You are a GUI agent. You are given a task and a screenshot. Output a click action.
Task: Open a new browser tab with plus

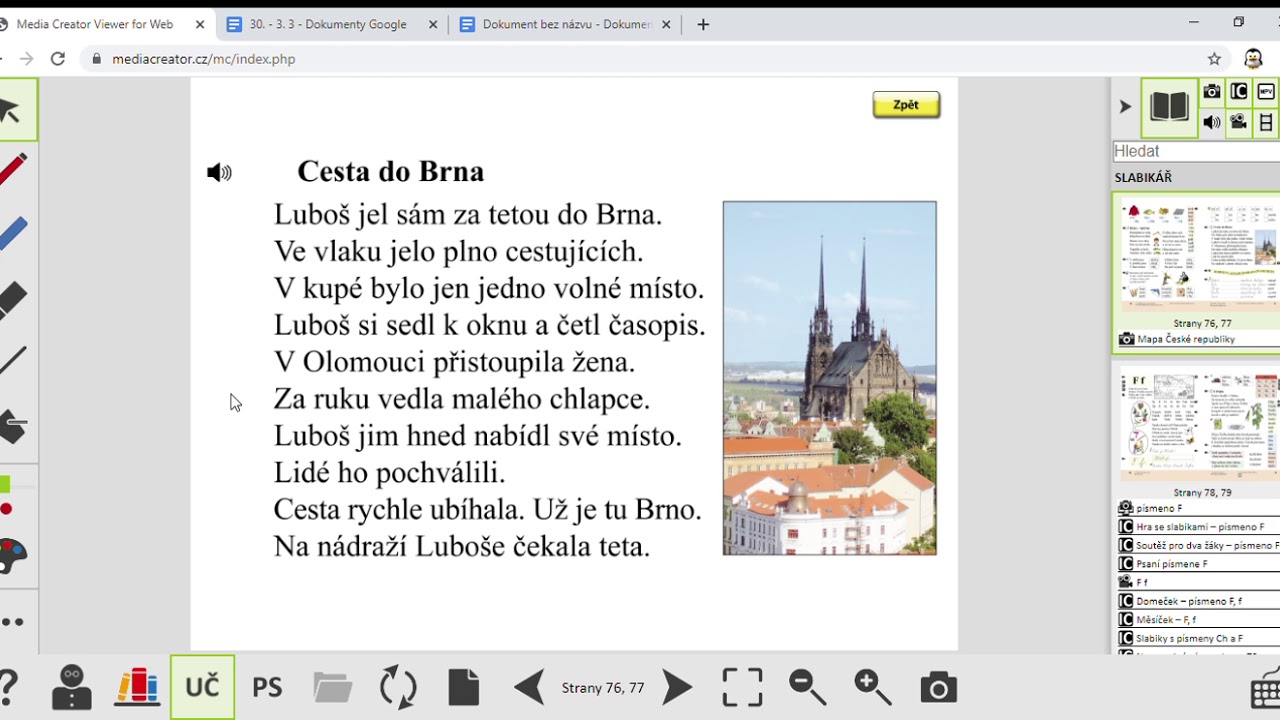point(703,24)
